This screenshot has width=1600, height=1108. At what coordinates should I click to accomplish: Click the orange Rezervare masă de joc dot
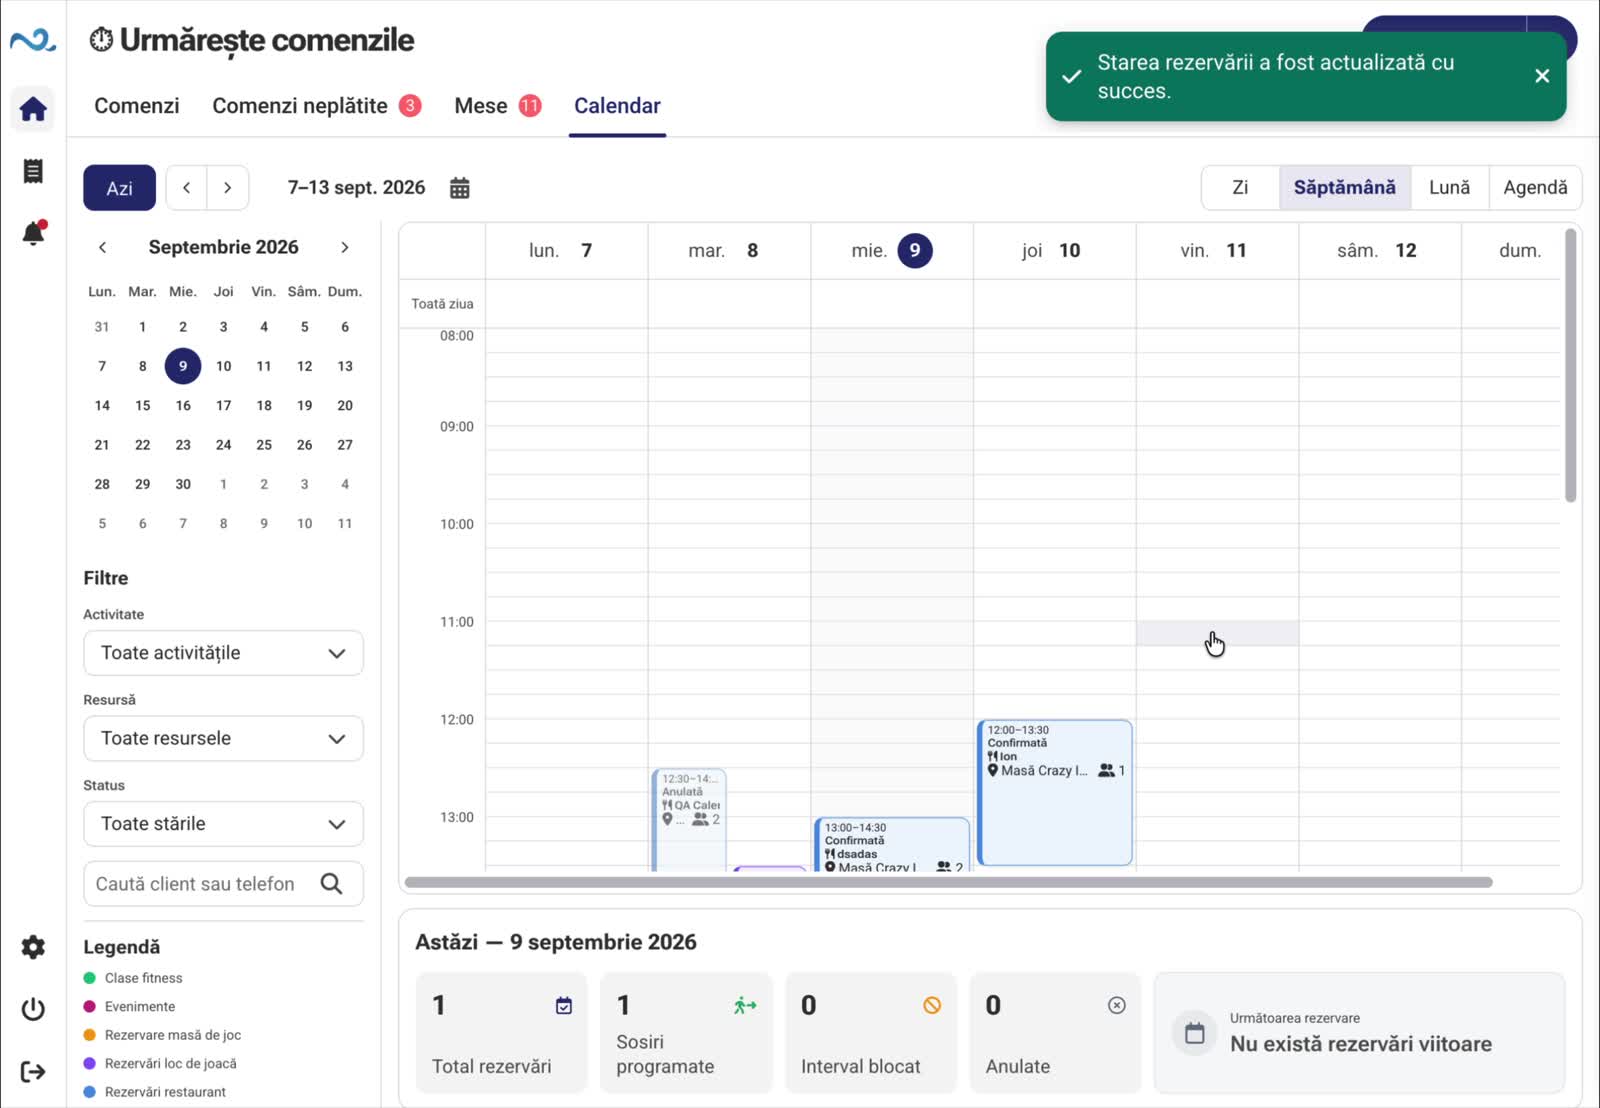[90, 1035]
